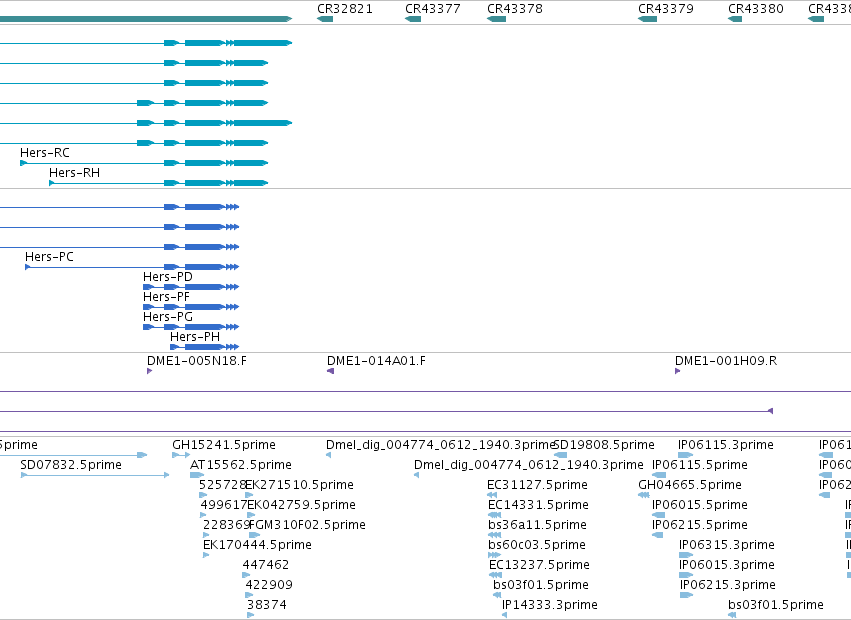
Task: Click Dmel_dig_004774_0612_1940.3prime label beside IP06115.5prime
Action: click(529, 465)
